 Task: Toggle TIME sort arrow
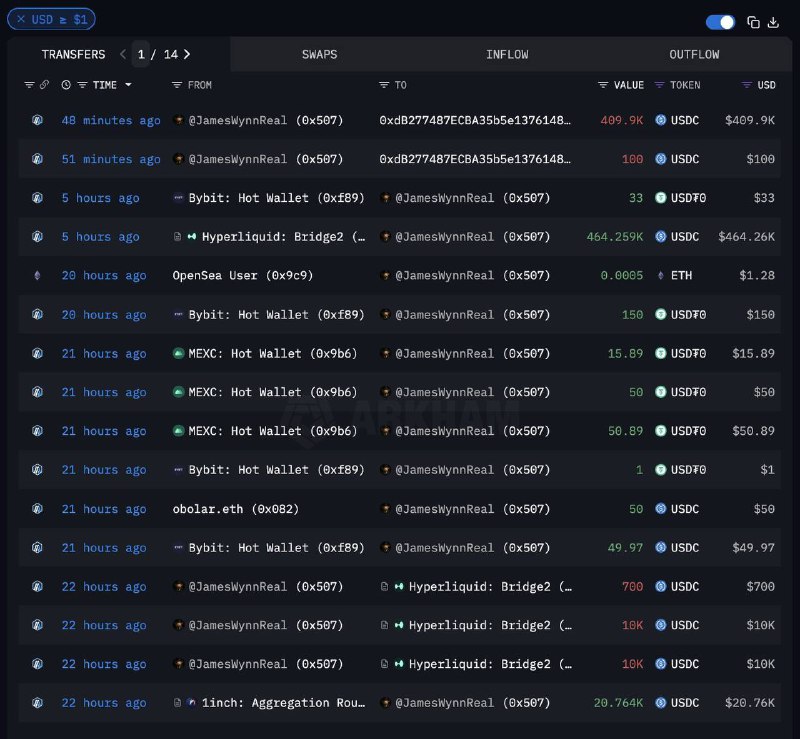coord(128,85)
